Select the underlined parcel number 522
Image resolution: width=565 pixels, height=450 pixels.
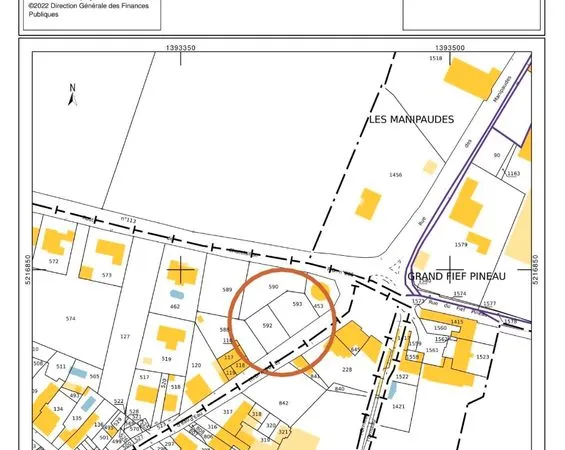click(119, 401)
